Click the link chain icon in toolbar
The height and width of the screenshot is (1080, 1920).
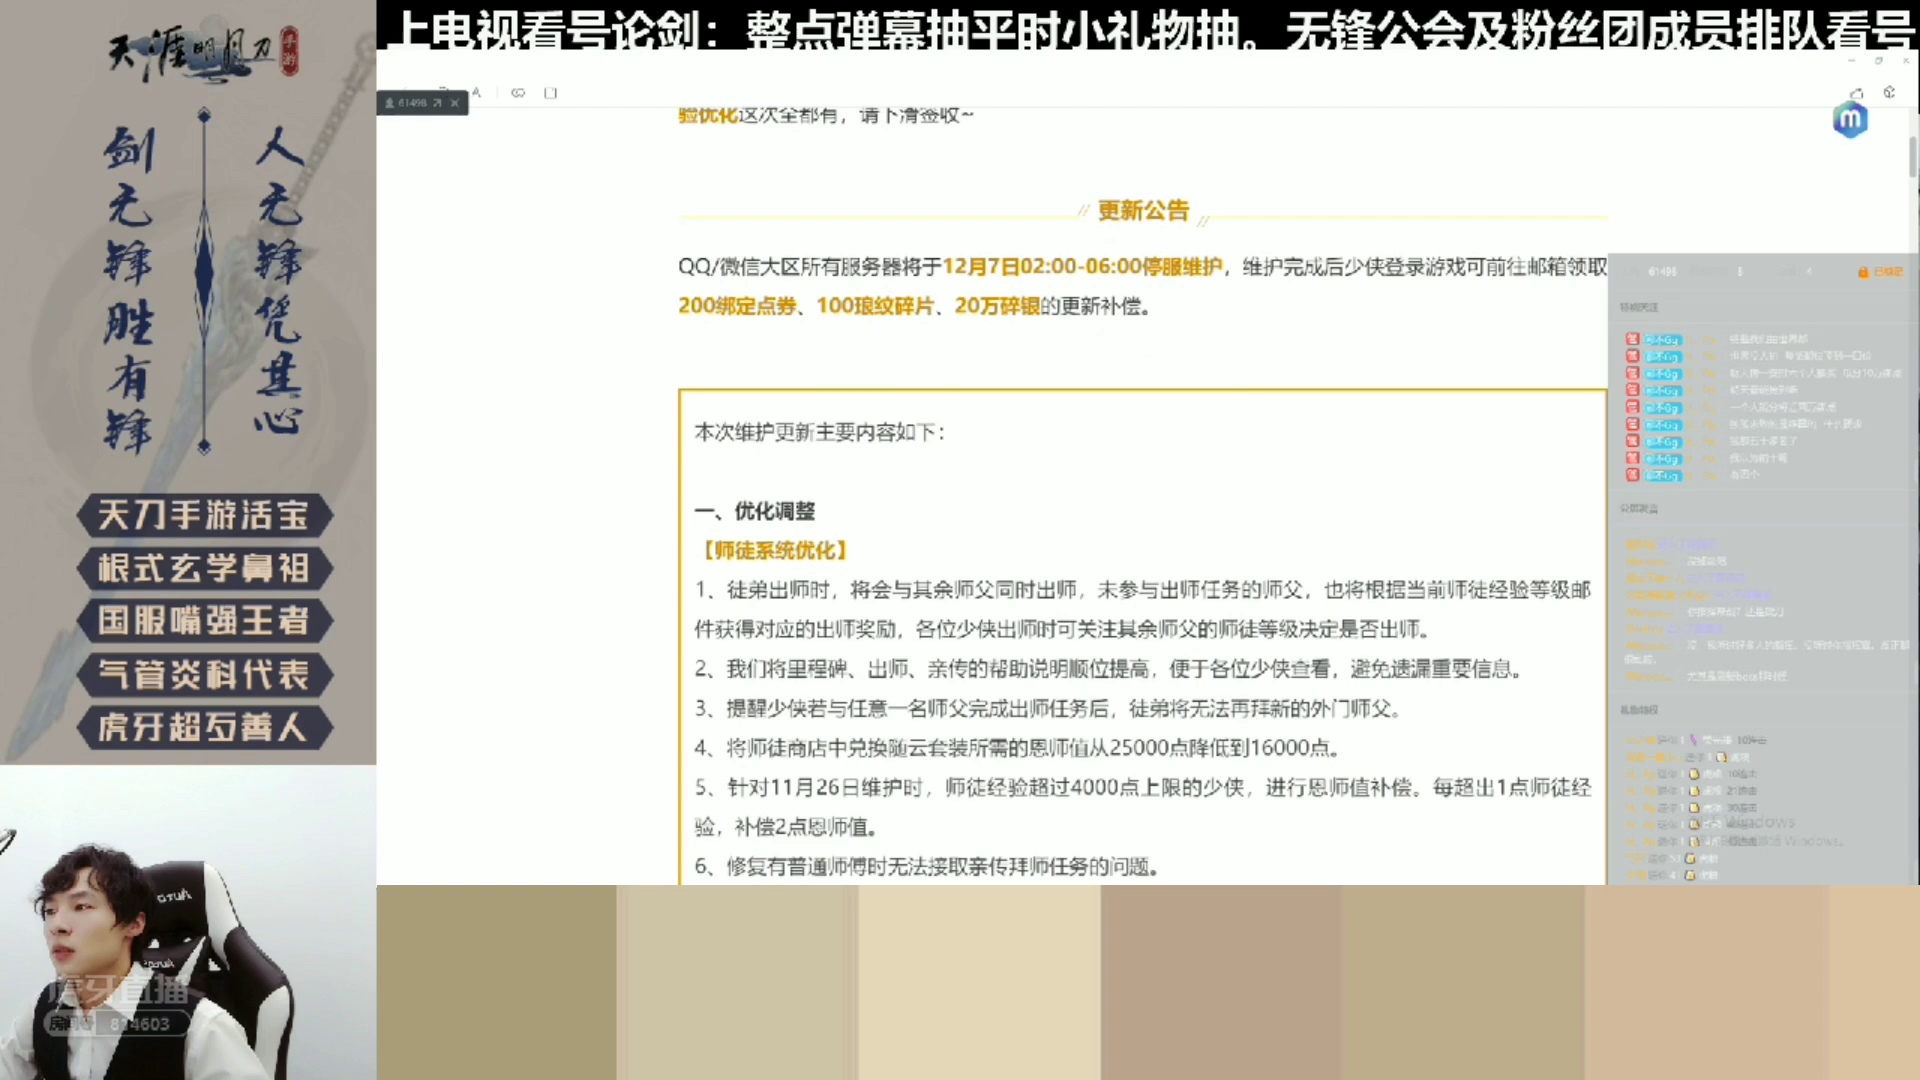(518, 93)
